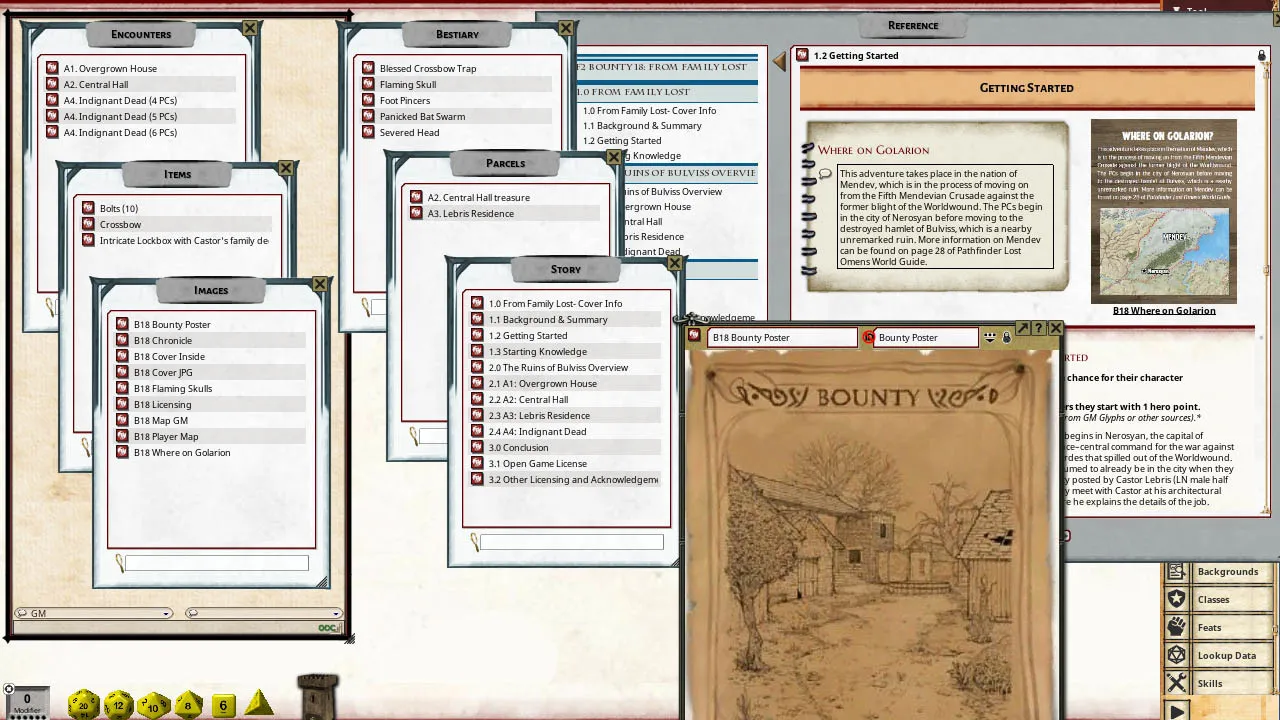1280x720 pixels.
Task: Open 1.0 From Family Lost- Cover Info story
Action: pyautogui.click(x=555, y=304)
